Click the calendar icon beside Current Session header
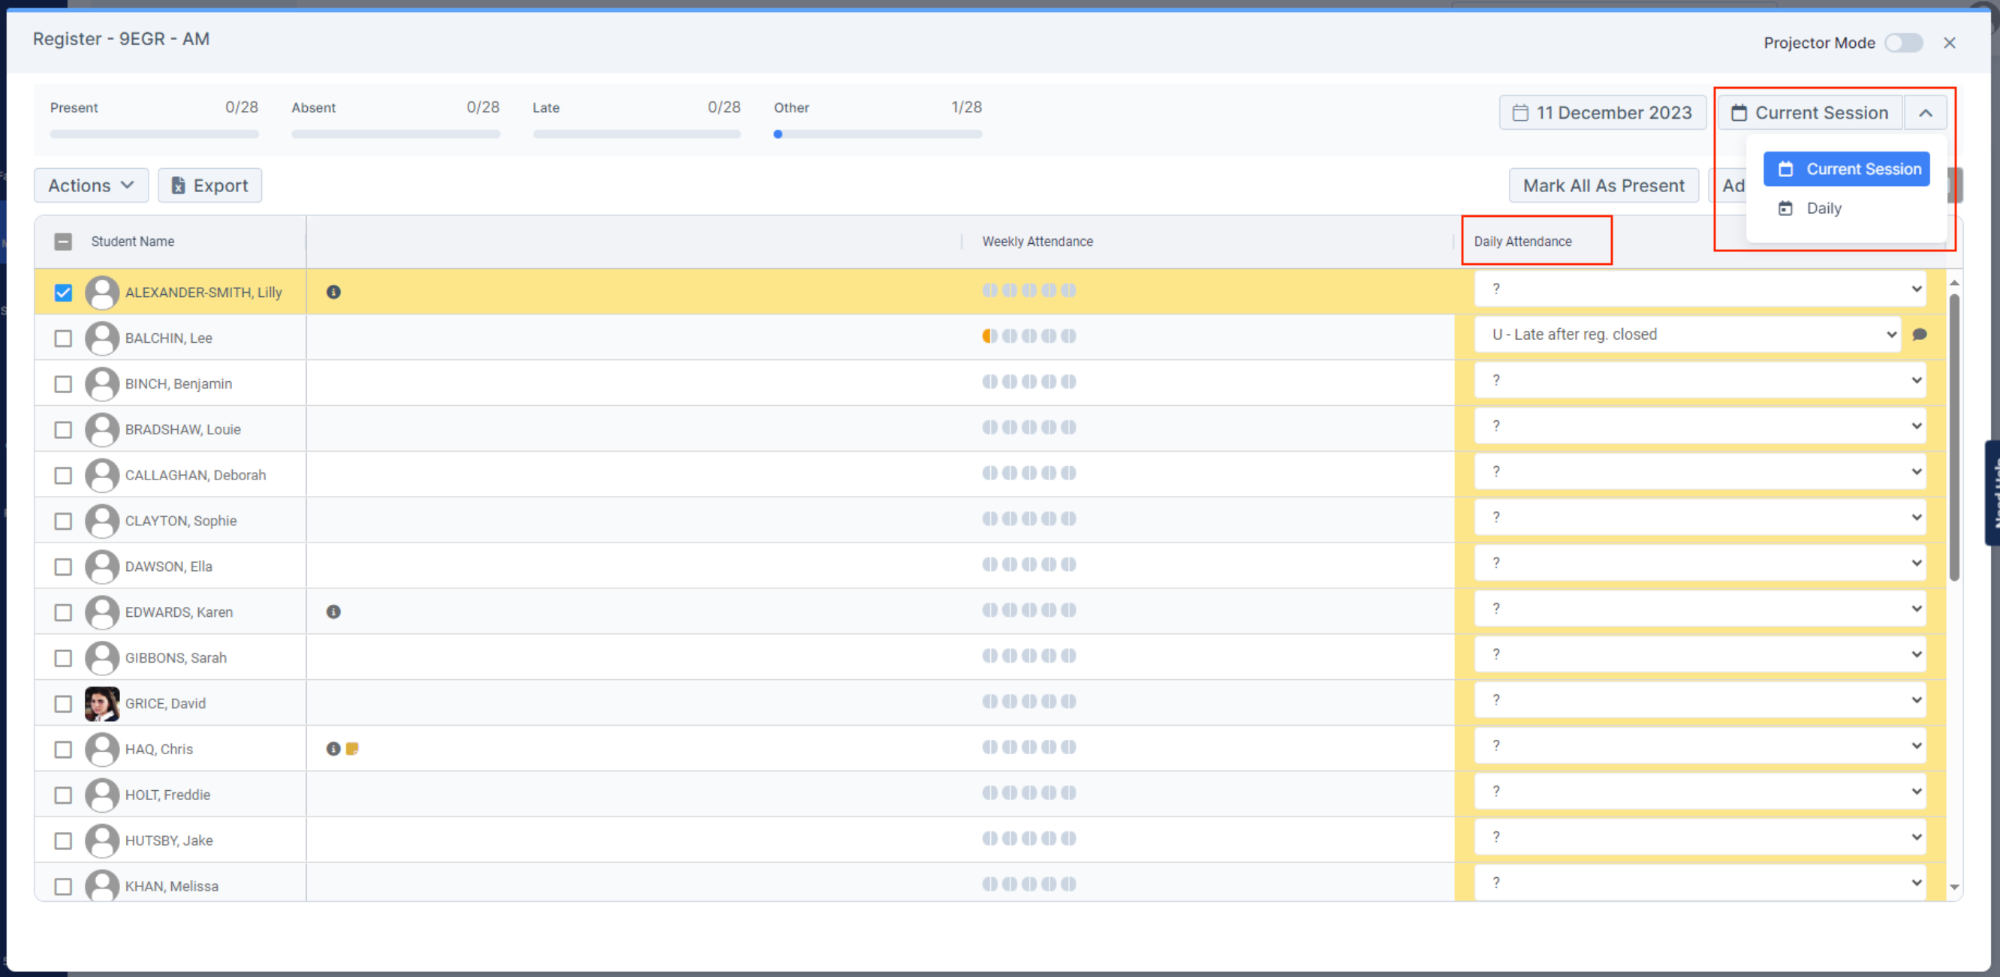The height and width of the screenshot is (977, 2000). pos(1741,112)
